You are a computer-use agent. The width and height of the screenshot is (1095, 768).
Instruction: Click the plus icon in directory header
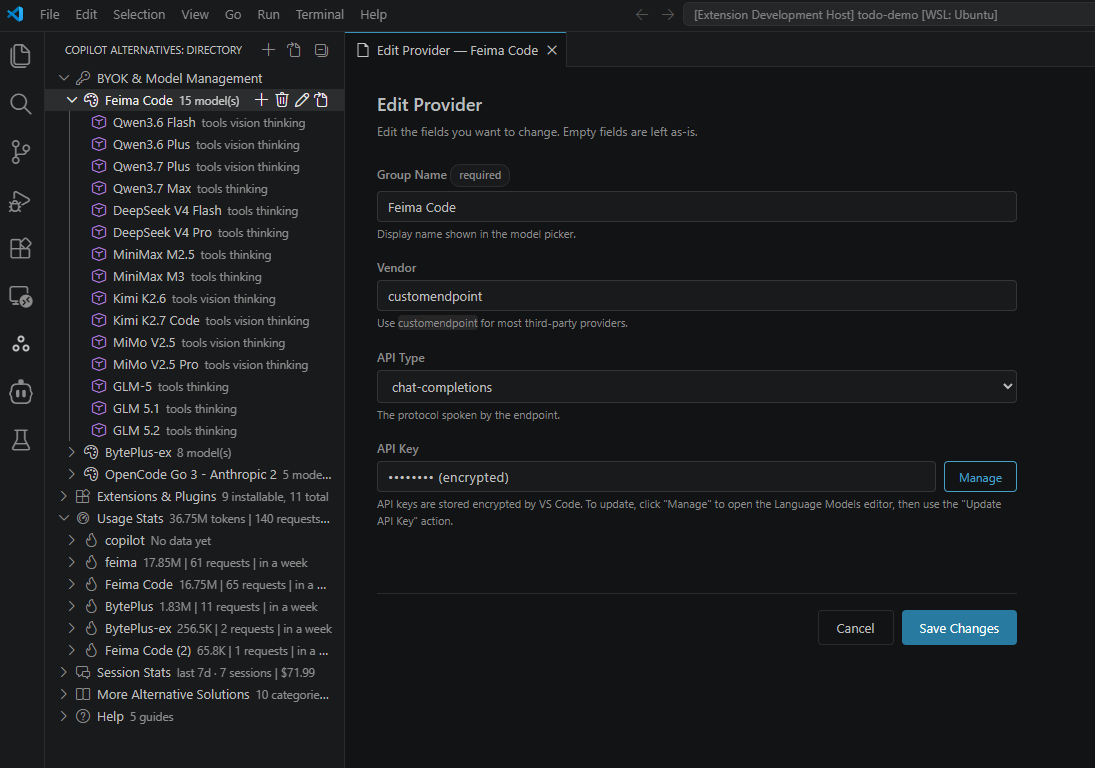[268, 50]
